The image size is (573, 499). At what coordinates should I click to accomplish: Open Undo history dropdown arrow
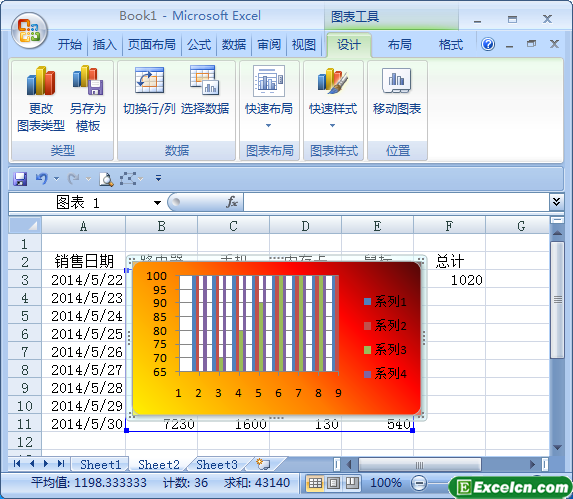click(x=56, y=179)
